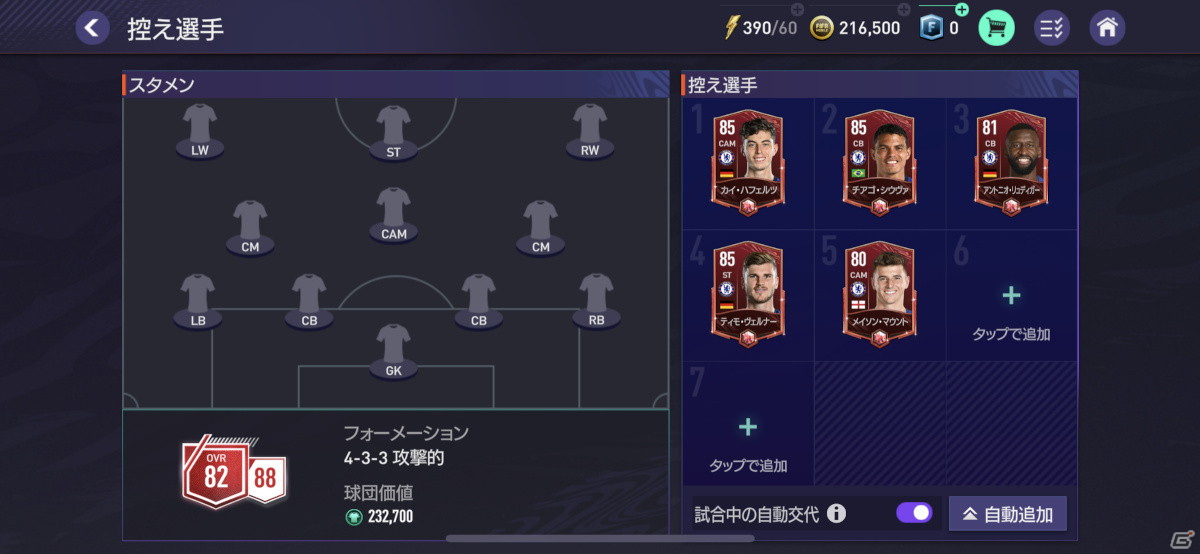
Task: Choose the empty ST position shirt
Action: [394, 132]
